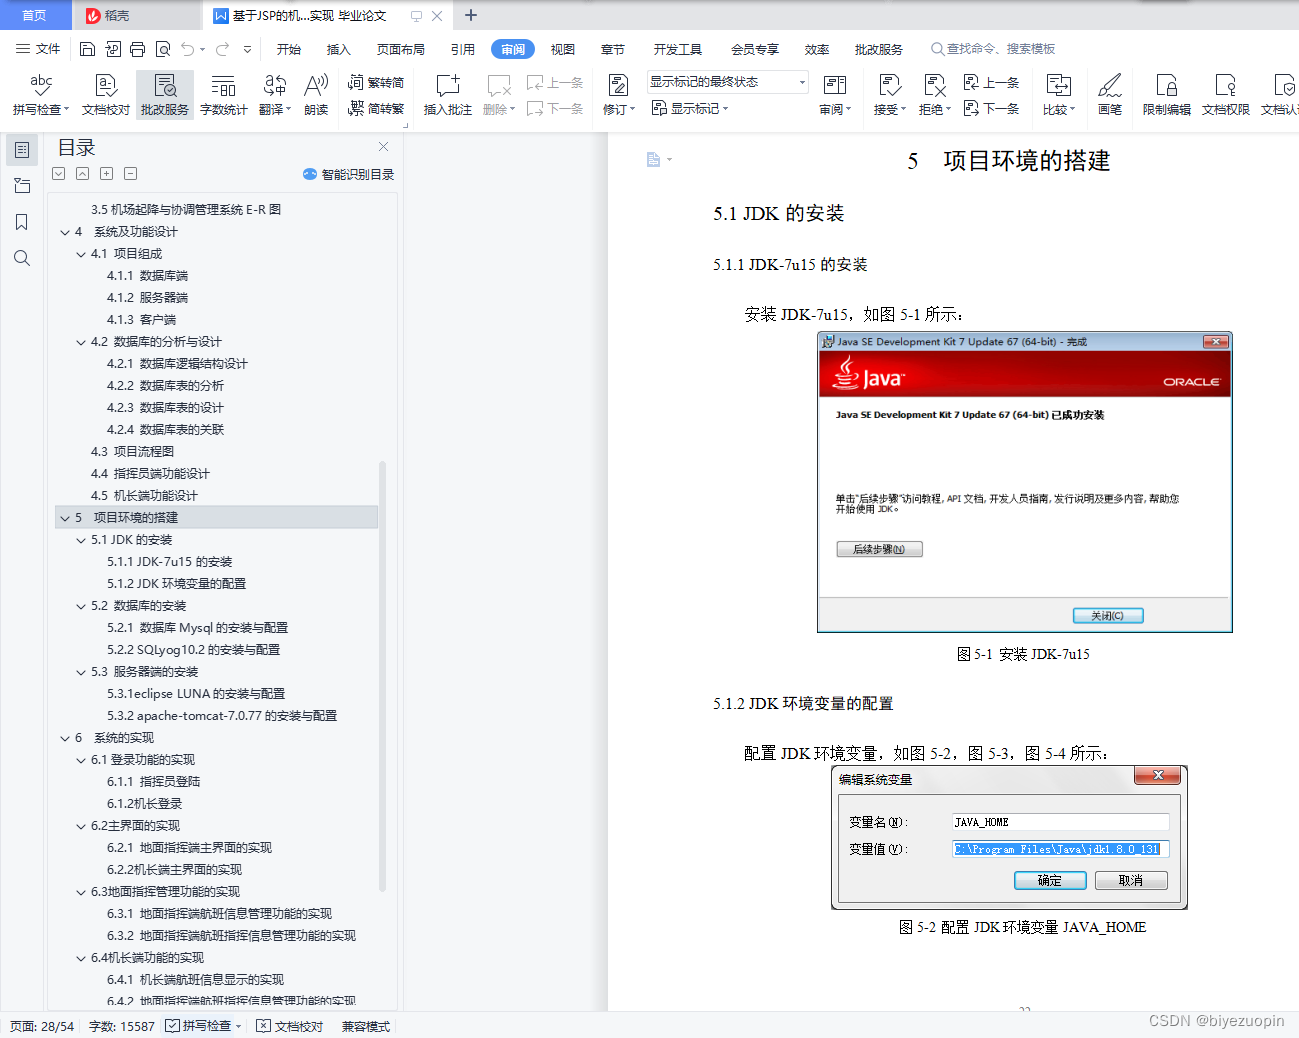Viewport: 1299px width, 1038px height.
Task: Jump to 5.3.2 apache-tomcat-7.0.77 的安装与配置
Action: pyautogui.click(x=222, y=716)
